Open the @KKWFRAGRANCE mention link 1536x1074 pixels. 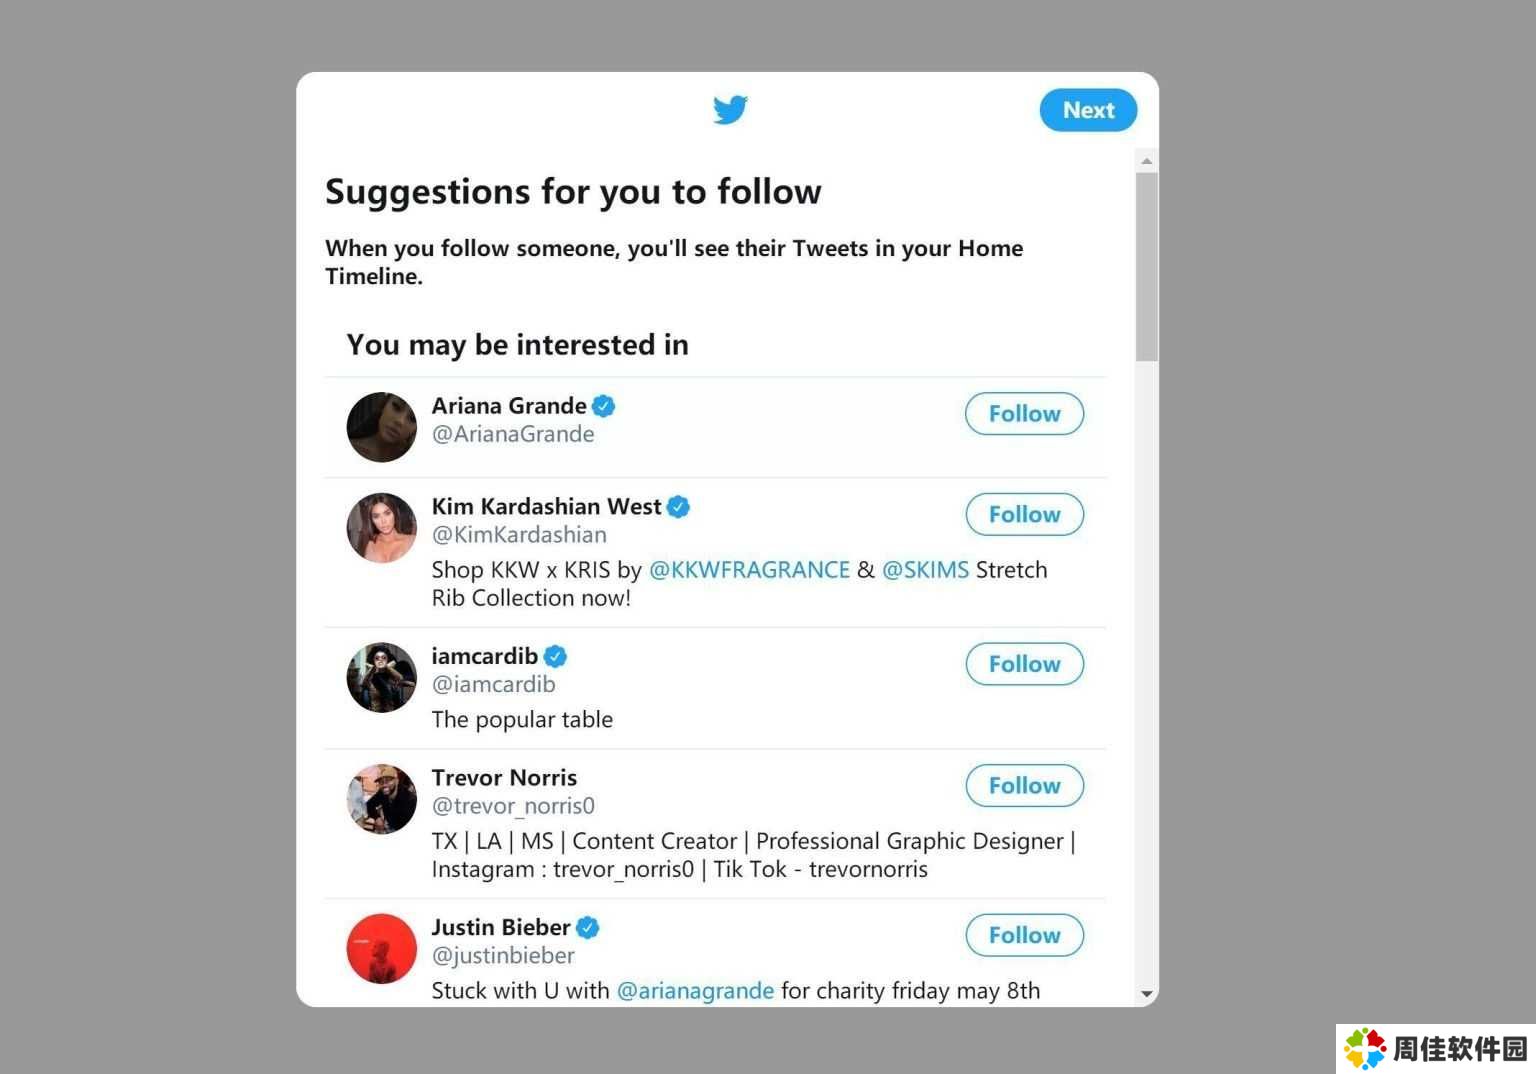[x=749, y=570]
